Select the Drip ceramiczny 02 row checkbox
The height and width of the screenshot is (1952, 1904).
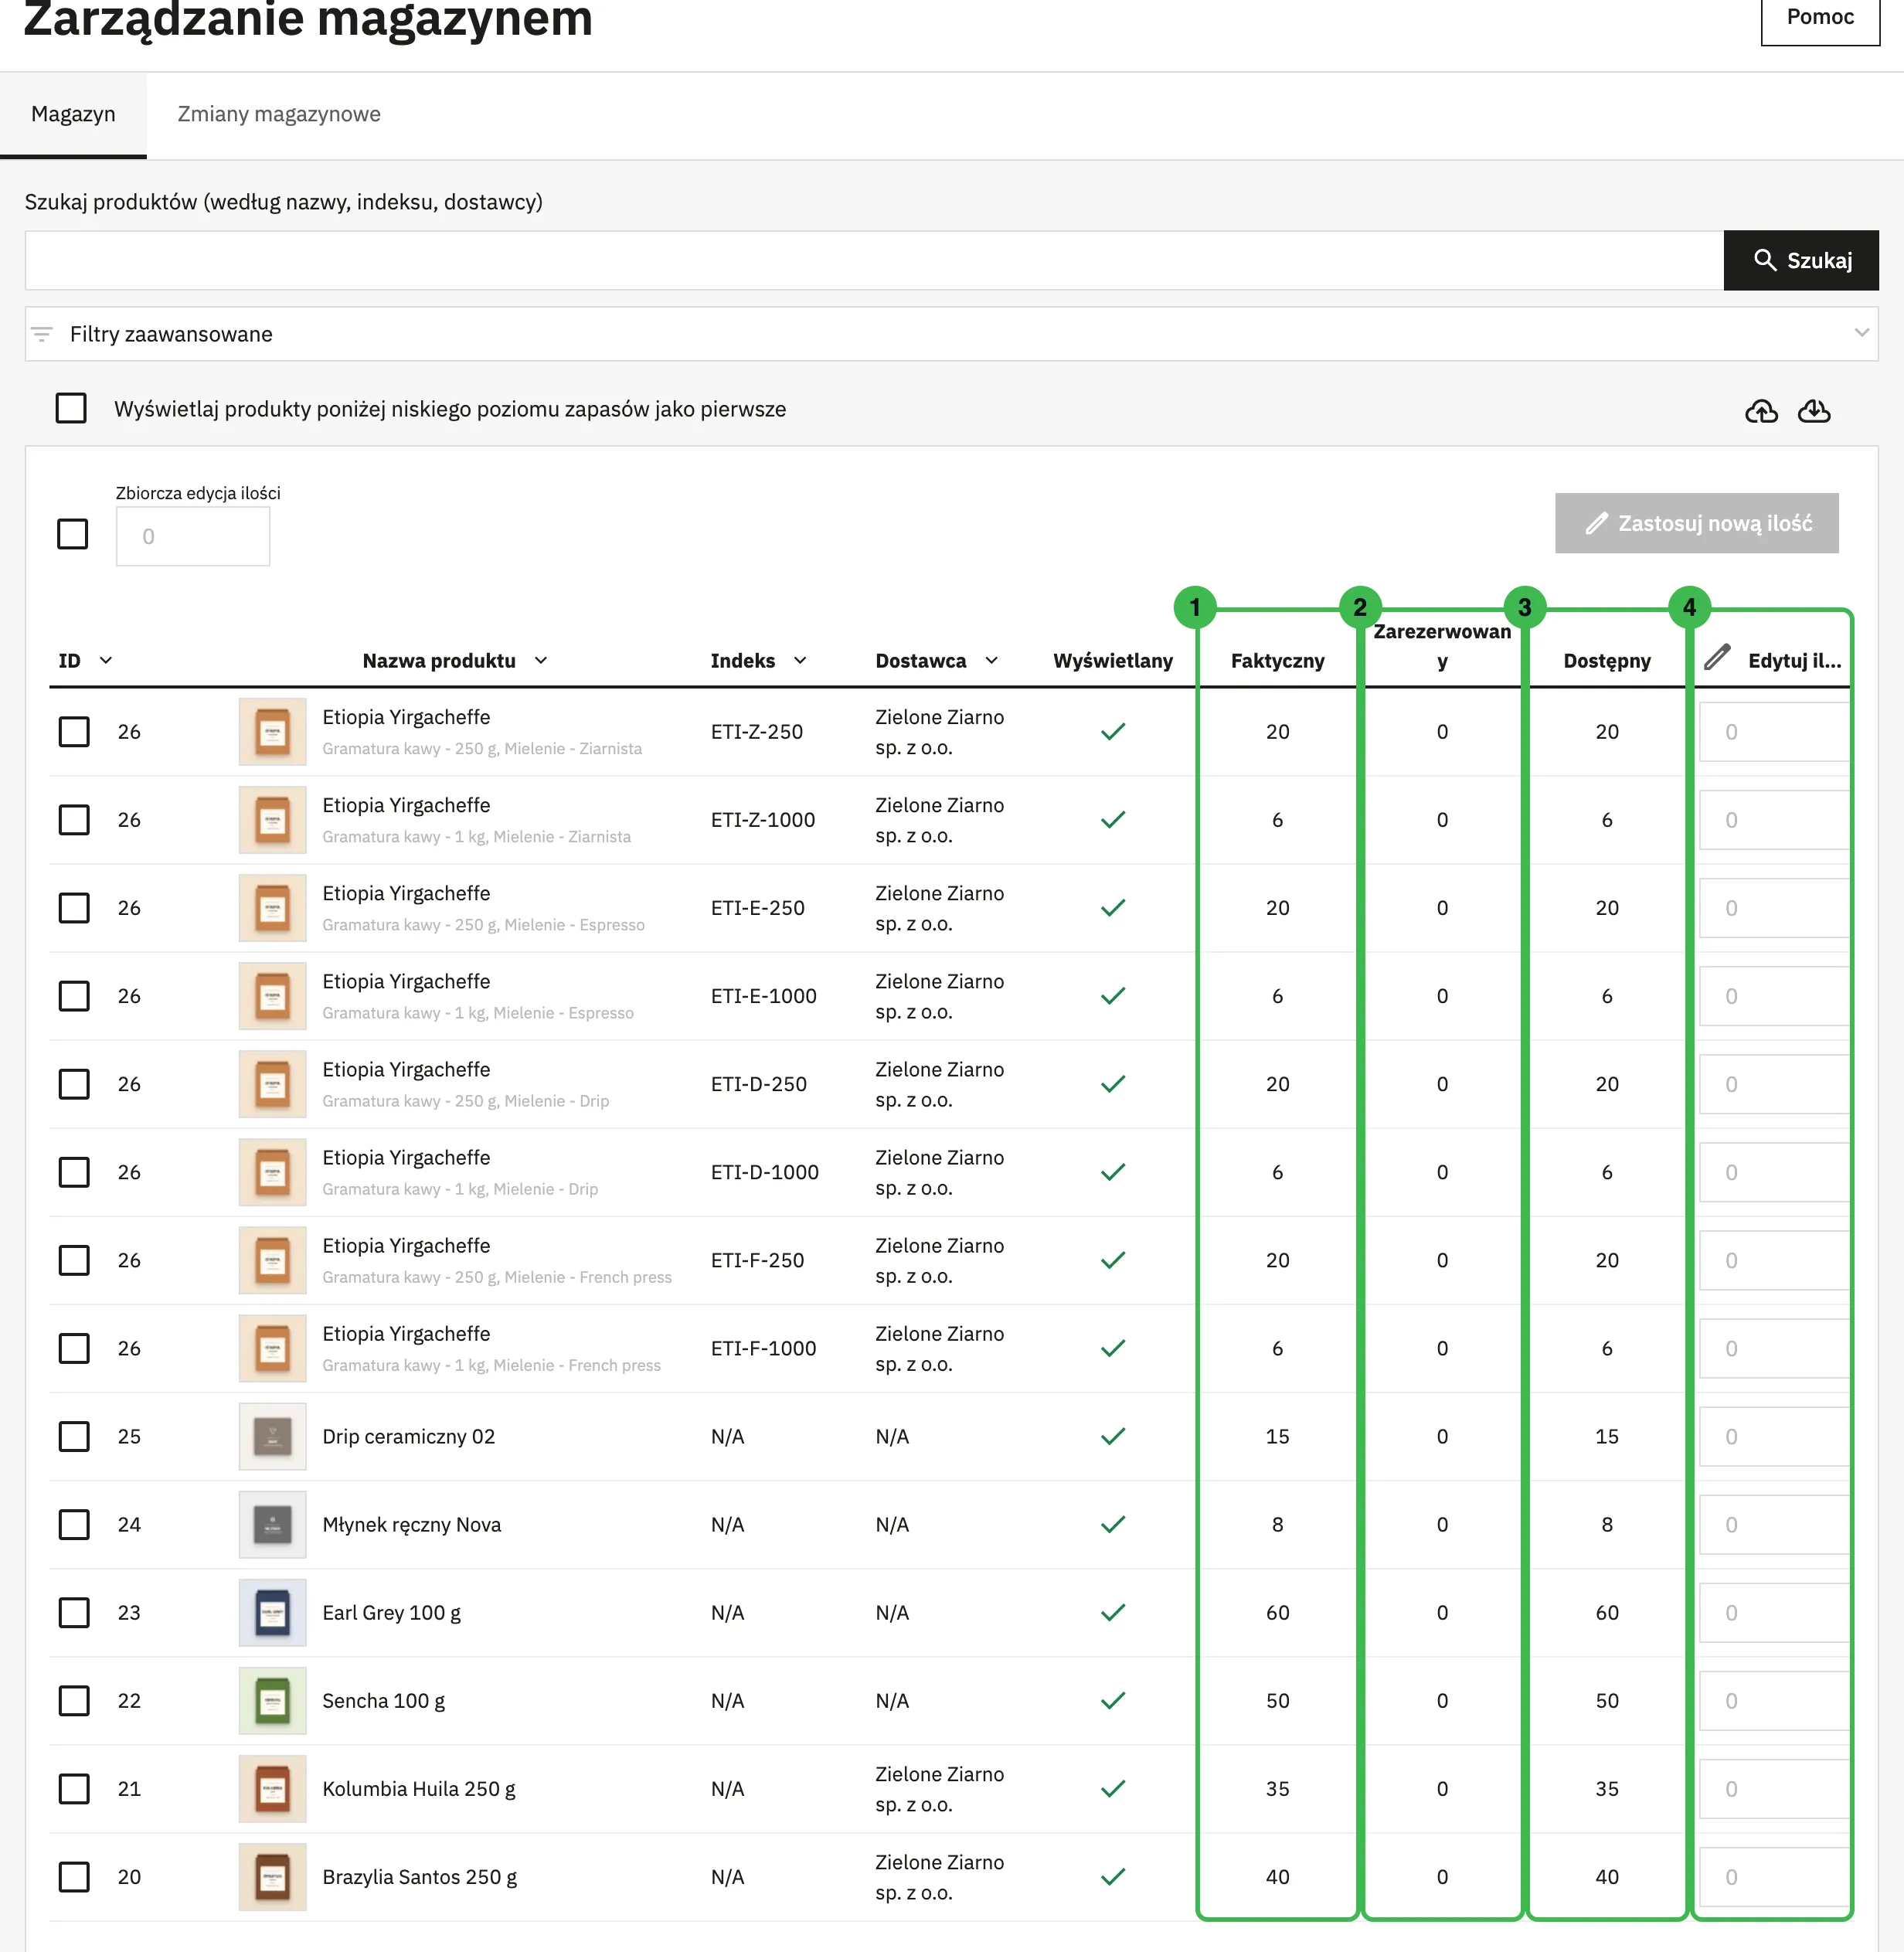coord(74,1436)
